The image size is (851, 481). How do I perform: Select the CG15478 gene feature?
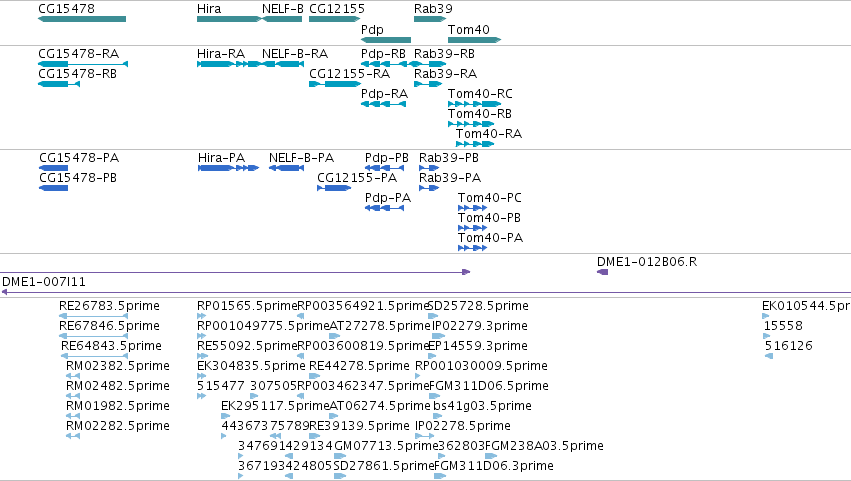82,19
